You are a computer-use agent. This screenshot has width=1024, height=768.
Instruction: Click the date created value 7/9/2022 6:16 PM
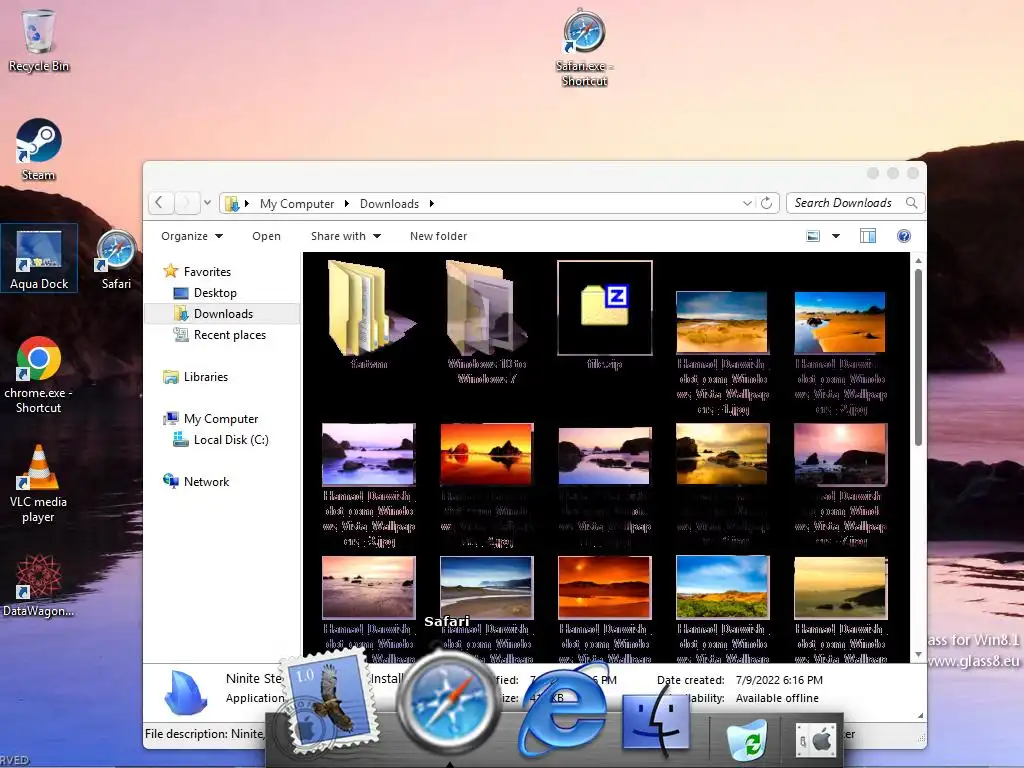click(x=779, y=680)
